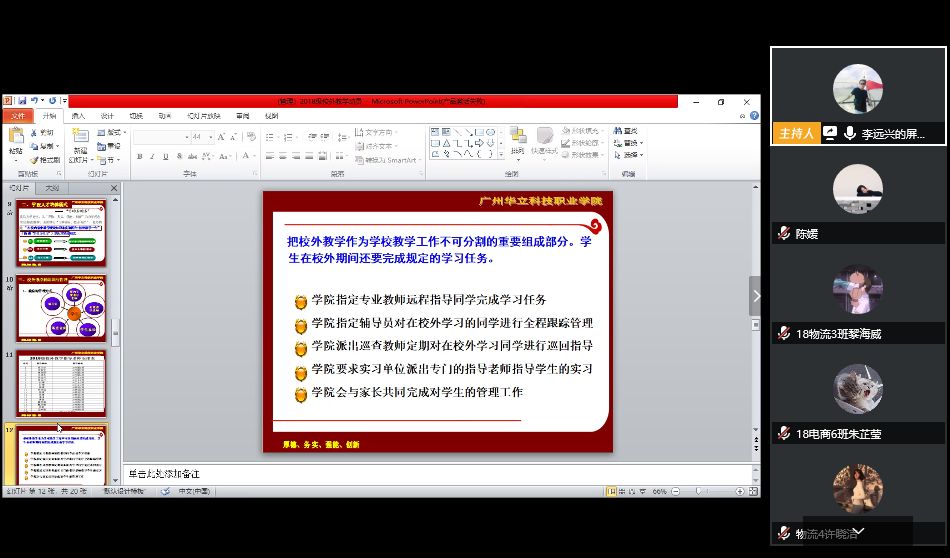Expand the shapes gallery more arrow
Screen dimensions: 950x558
tap(501, 155)
